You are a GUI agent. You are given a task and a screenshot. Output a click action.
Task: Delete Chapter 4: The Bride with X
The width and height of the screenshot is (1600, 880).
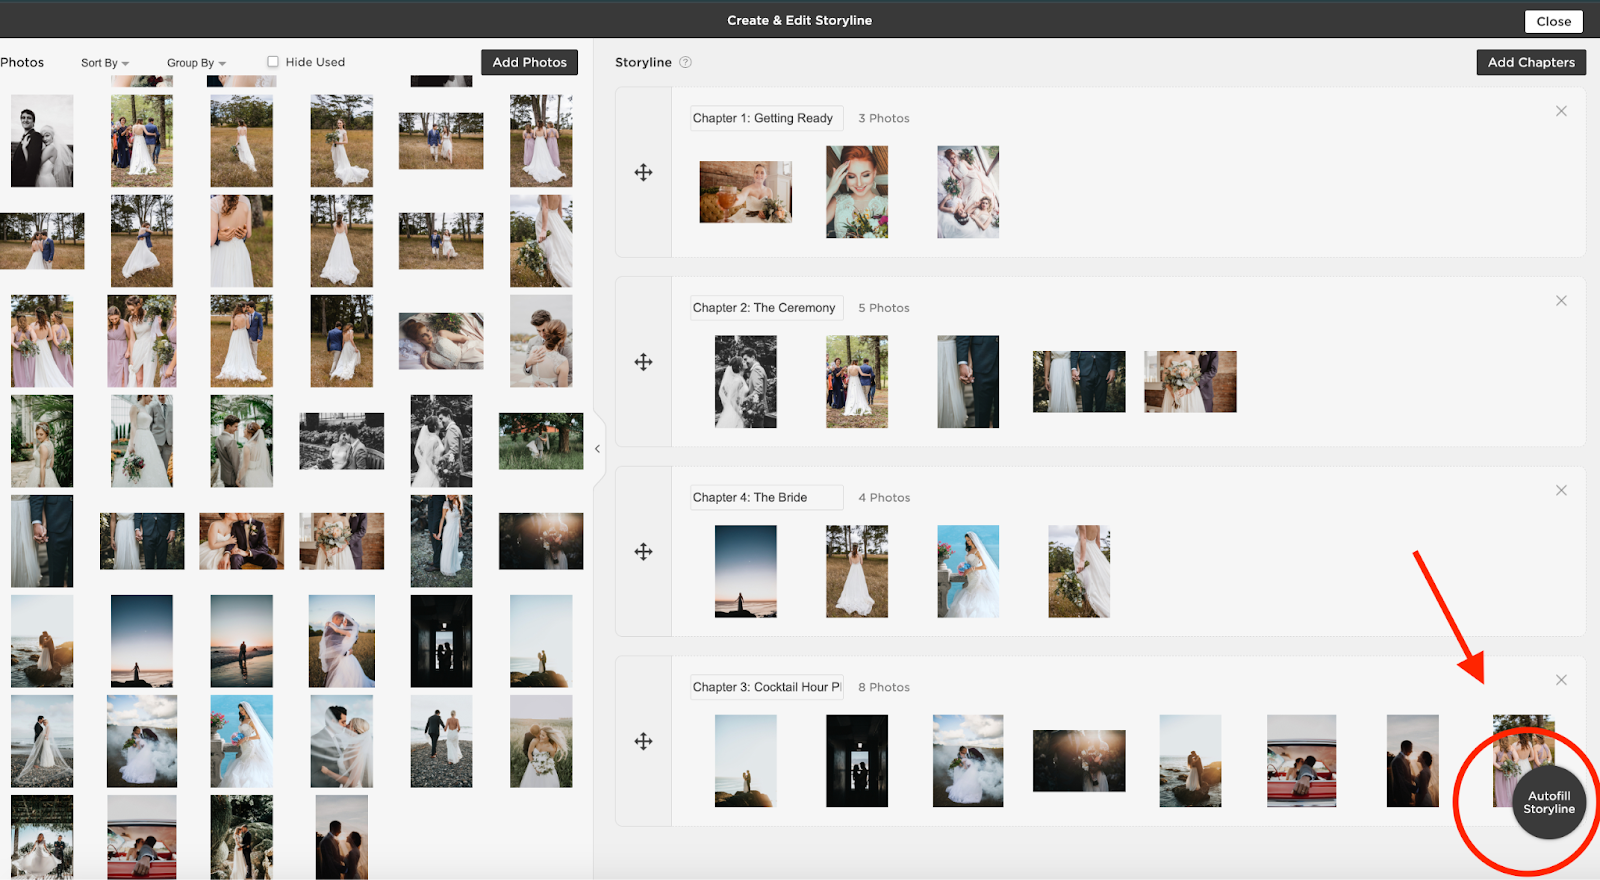point(1561,490)
